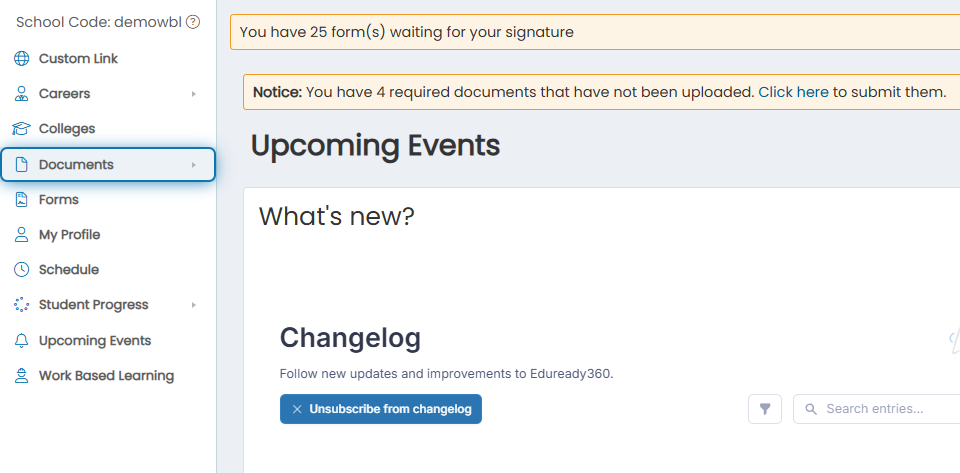Expand the Student Progress submenu arrow
This screenshot has width=960, height=473.
click(x=193, y=305)
